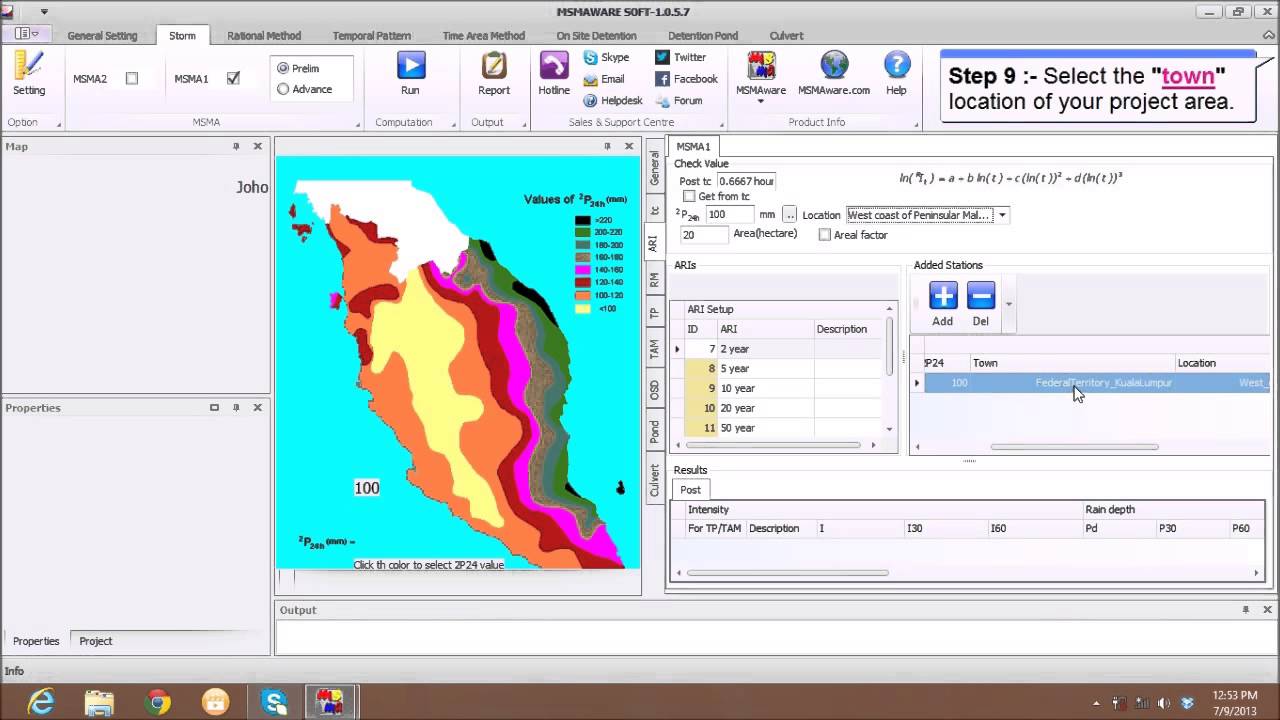Click the MSMAware product icon

tap(761, 66)
